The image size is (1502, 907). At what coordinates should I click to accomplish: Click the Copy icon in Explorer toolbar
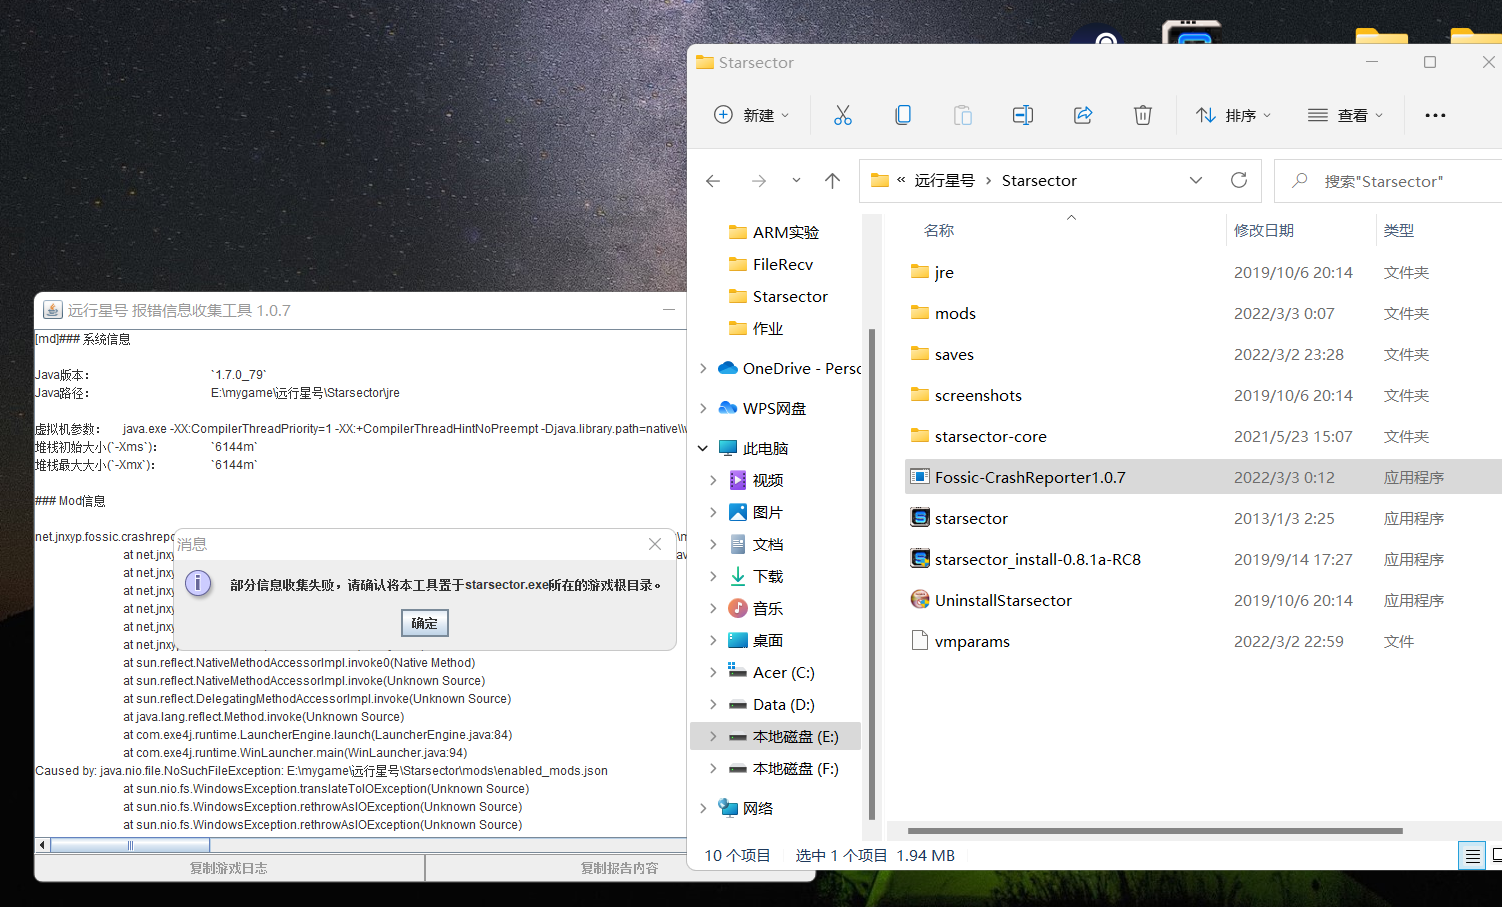click(x=902, y=115)
